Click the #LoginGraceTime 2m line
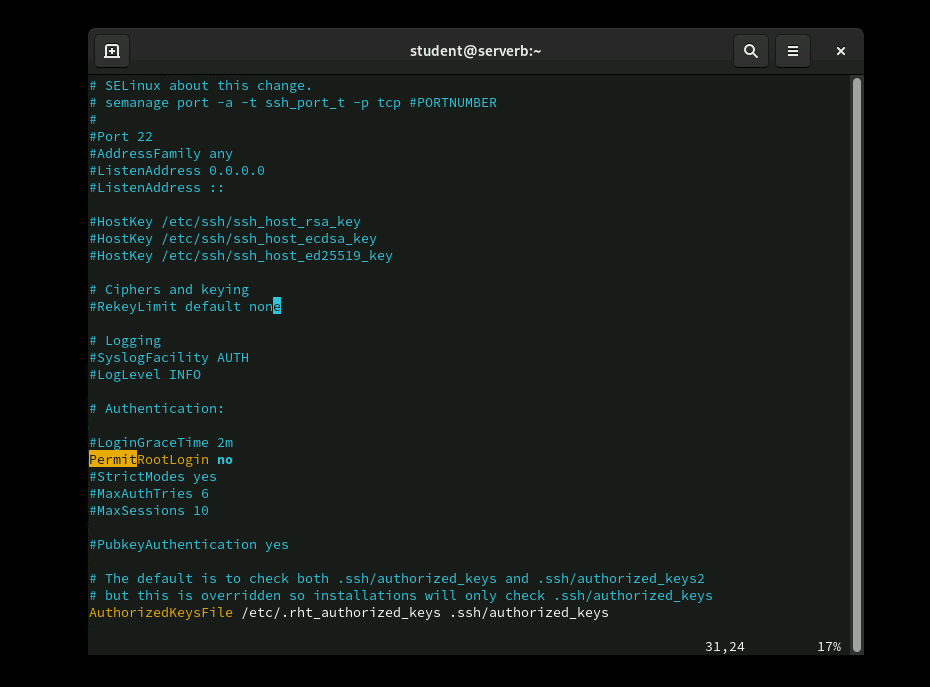The height and width of the screenshot is (687, 930). pyautogui.click(x=160, y=443)
